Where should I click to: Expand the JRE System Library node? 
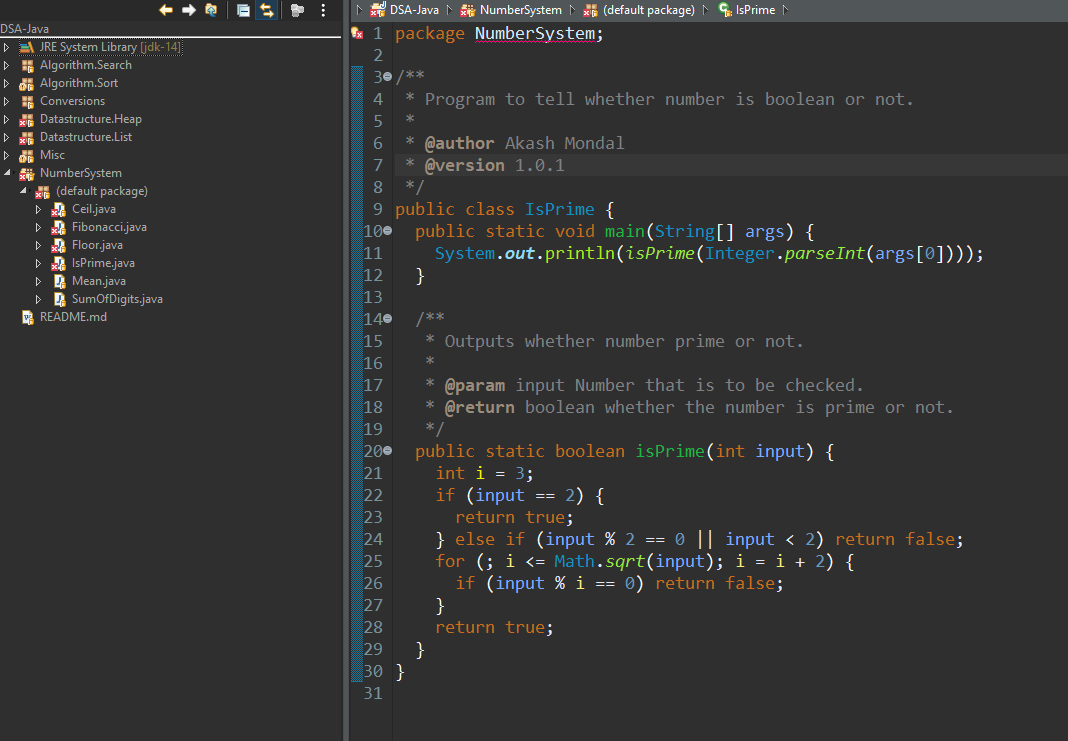point(7,47)
